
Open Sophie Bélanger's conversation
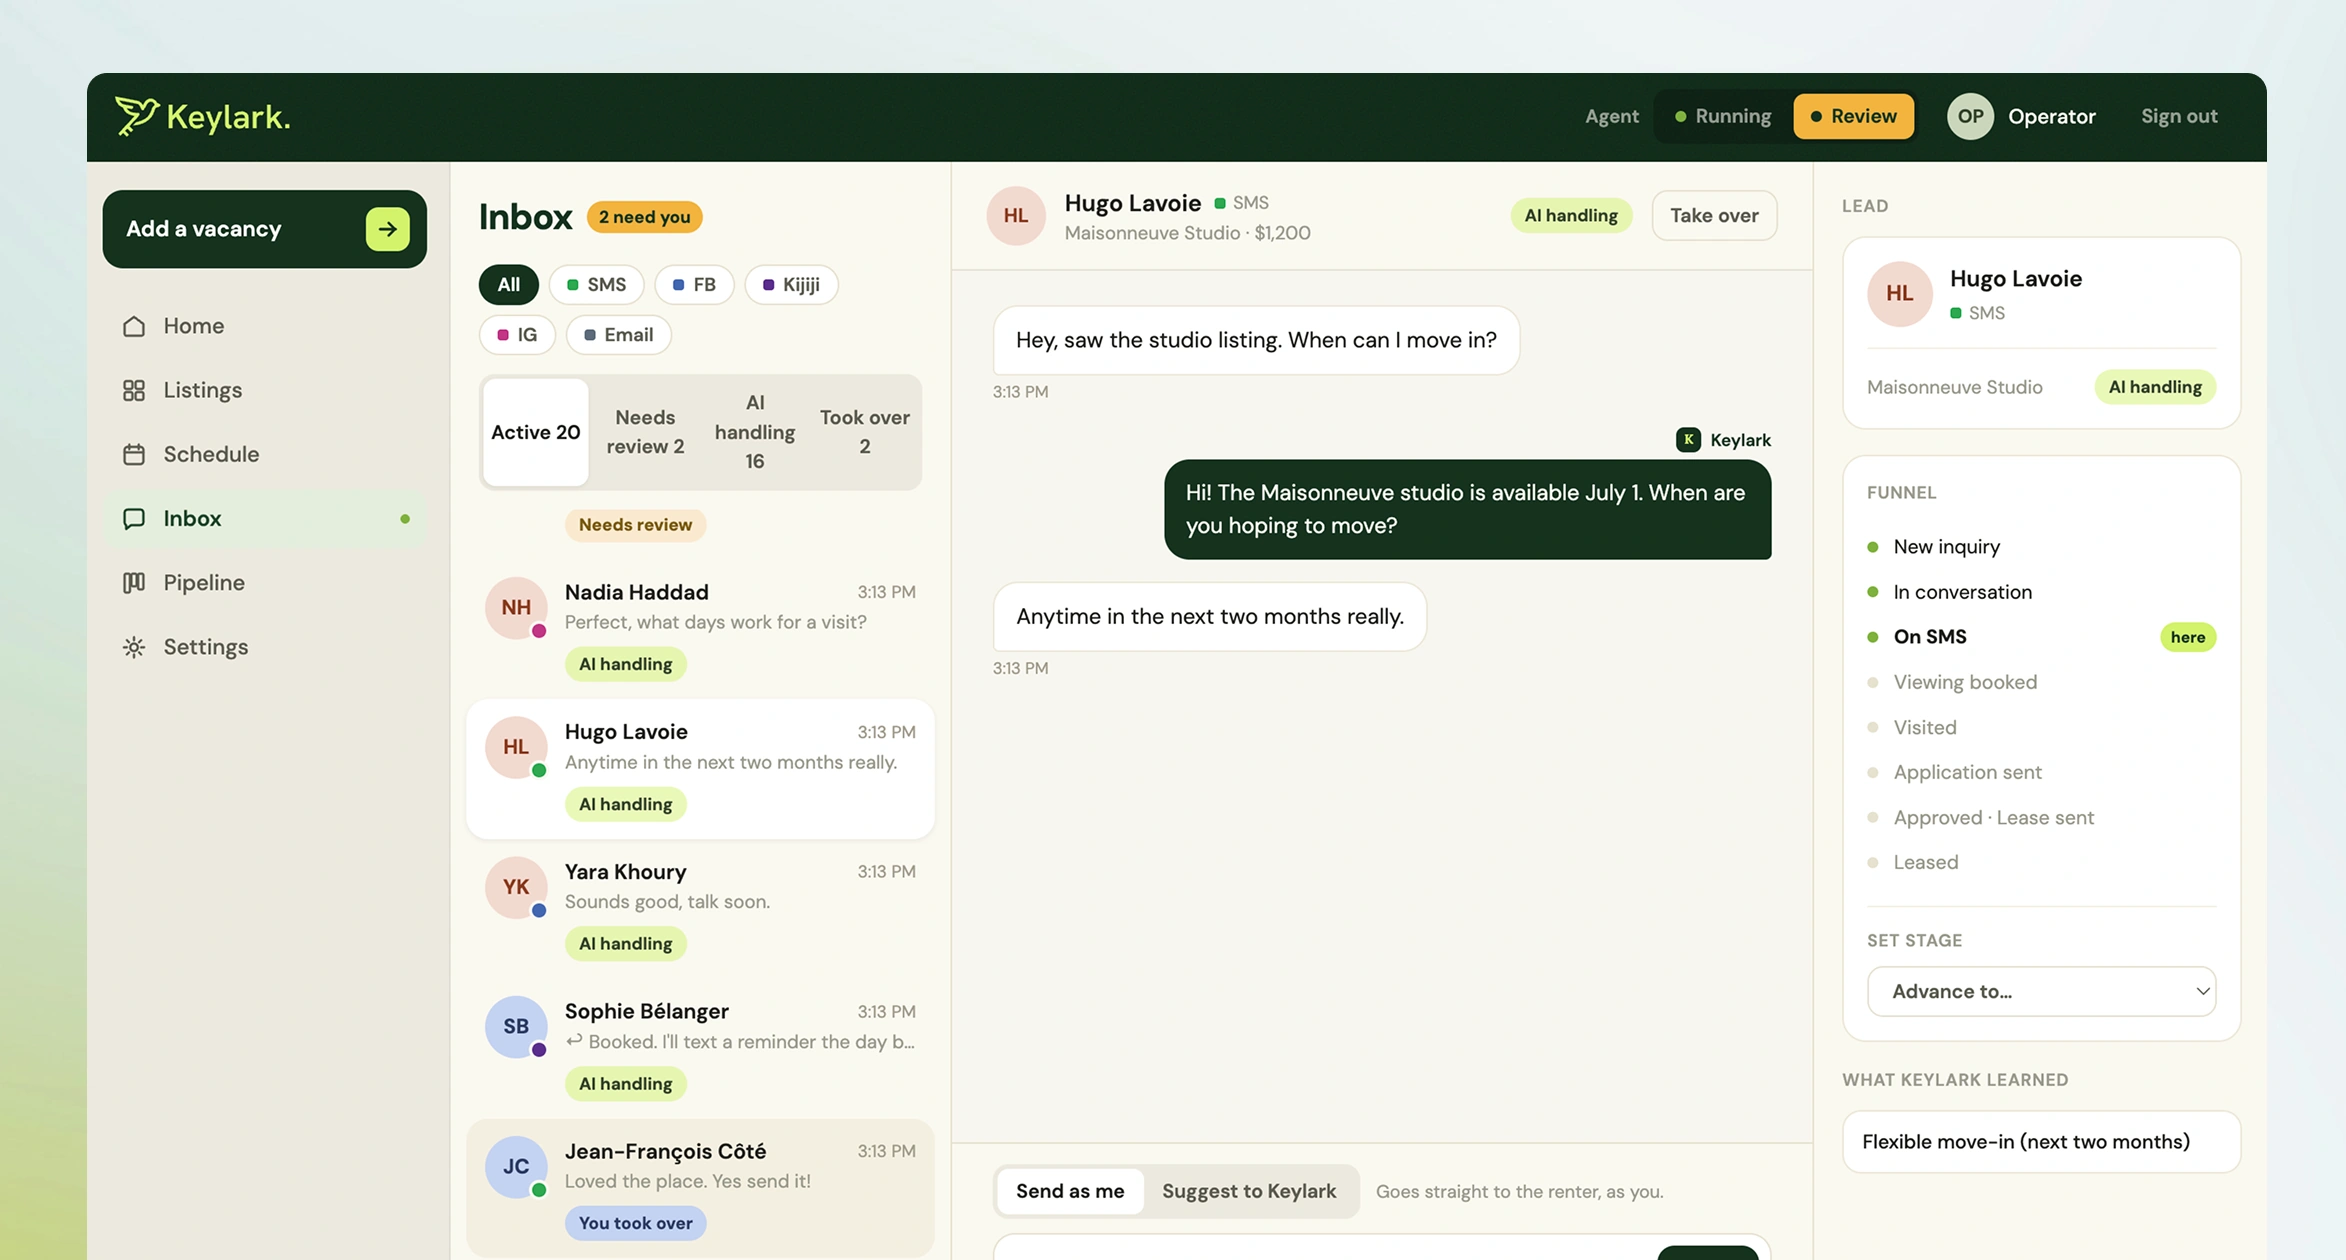(x=700, y=1048)
